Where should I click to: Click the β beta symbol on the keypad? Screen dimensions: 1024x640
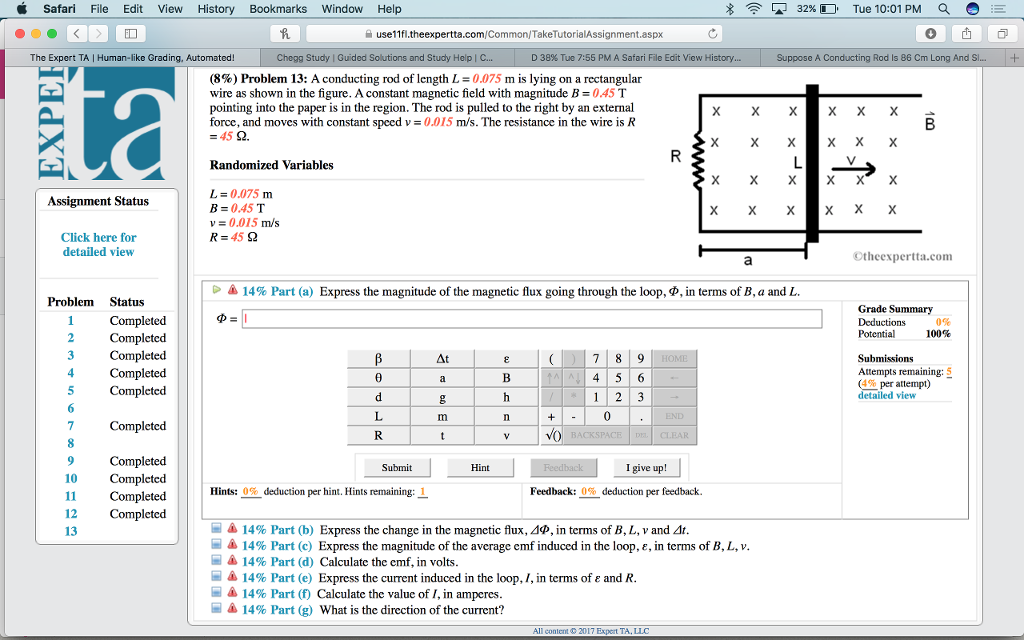click(x=377, y=358)
